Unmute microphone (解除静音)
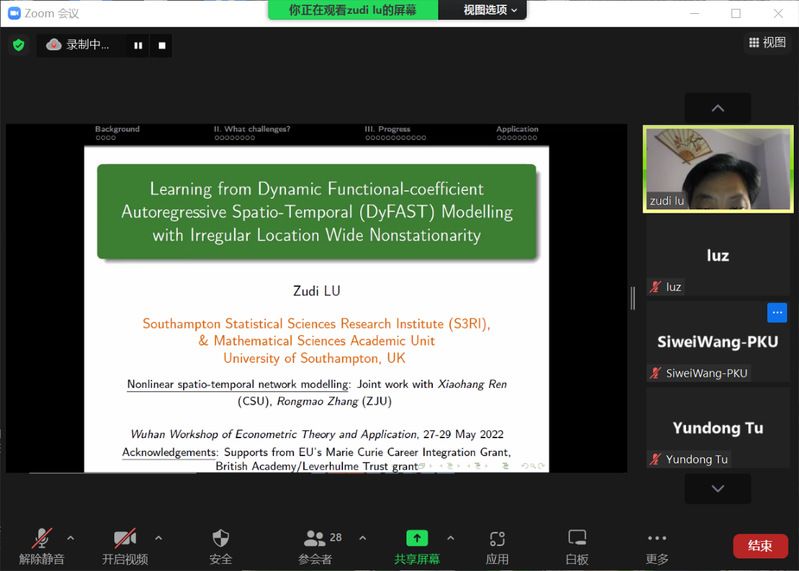 click(41, 538)
